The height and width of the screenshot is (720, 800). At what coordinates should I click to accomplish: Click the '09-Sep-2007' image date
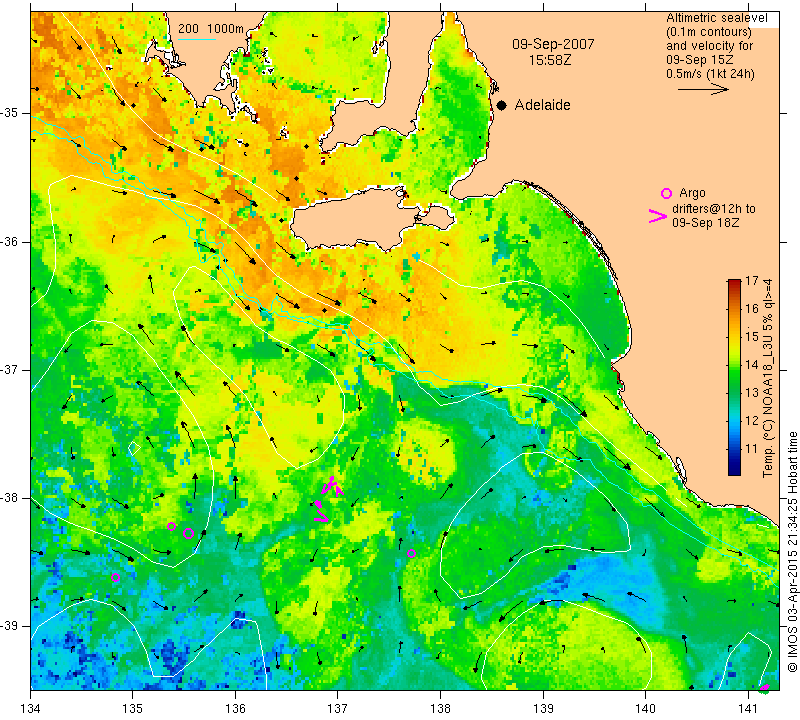(553, 44)
